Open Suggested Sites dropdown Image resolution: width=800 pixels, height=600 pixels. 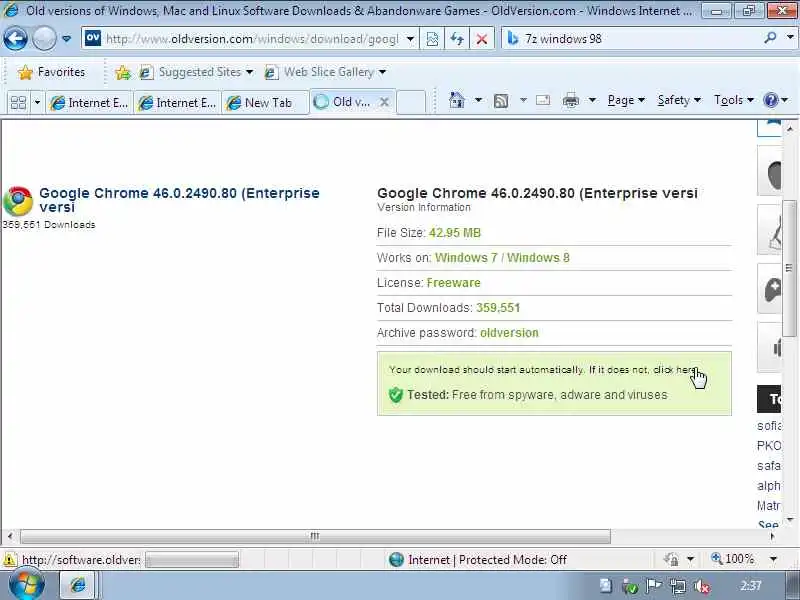pyautogui.click(x=196, y=72)
